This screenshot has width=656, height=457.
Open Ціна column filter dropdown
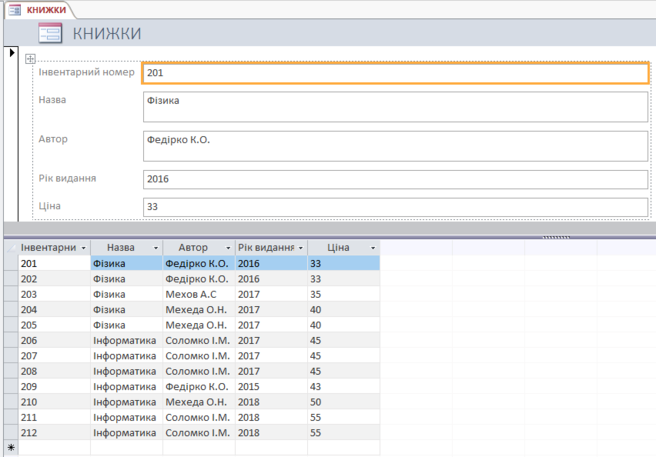pyautogui.click(x=373, y=248)
